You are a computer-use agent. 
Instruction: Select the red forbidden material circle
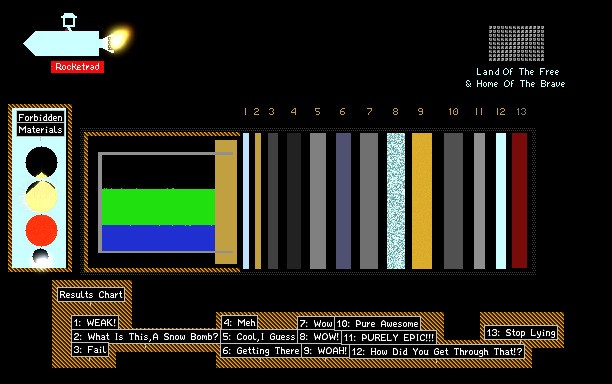[x=41, y=230]
